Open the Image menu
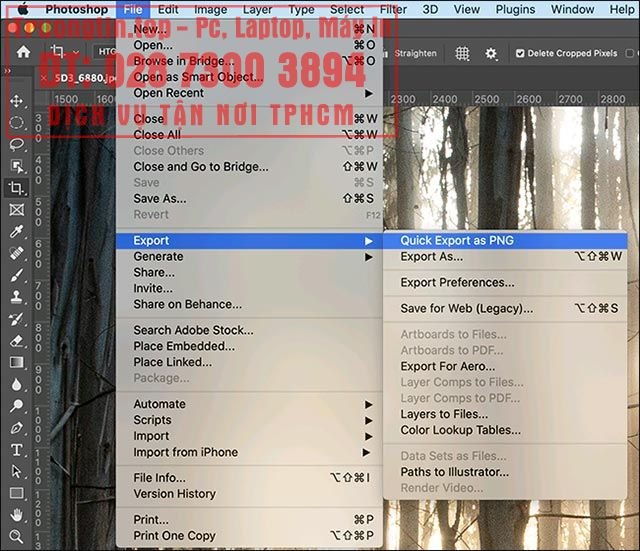The height and width of the screenshot is (551, 640). pos(211,9)
